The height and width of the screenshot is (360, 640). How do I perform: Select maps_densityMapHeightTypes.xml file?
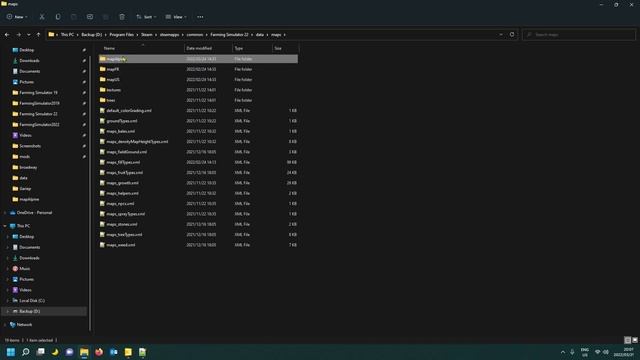click(x=198, y=142)
